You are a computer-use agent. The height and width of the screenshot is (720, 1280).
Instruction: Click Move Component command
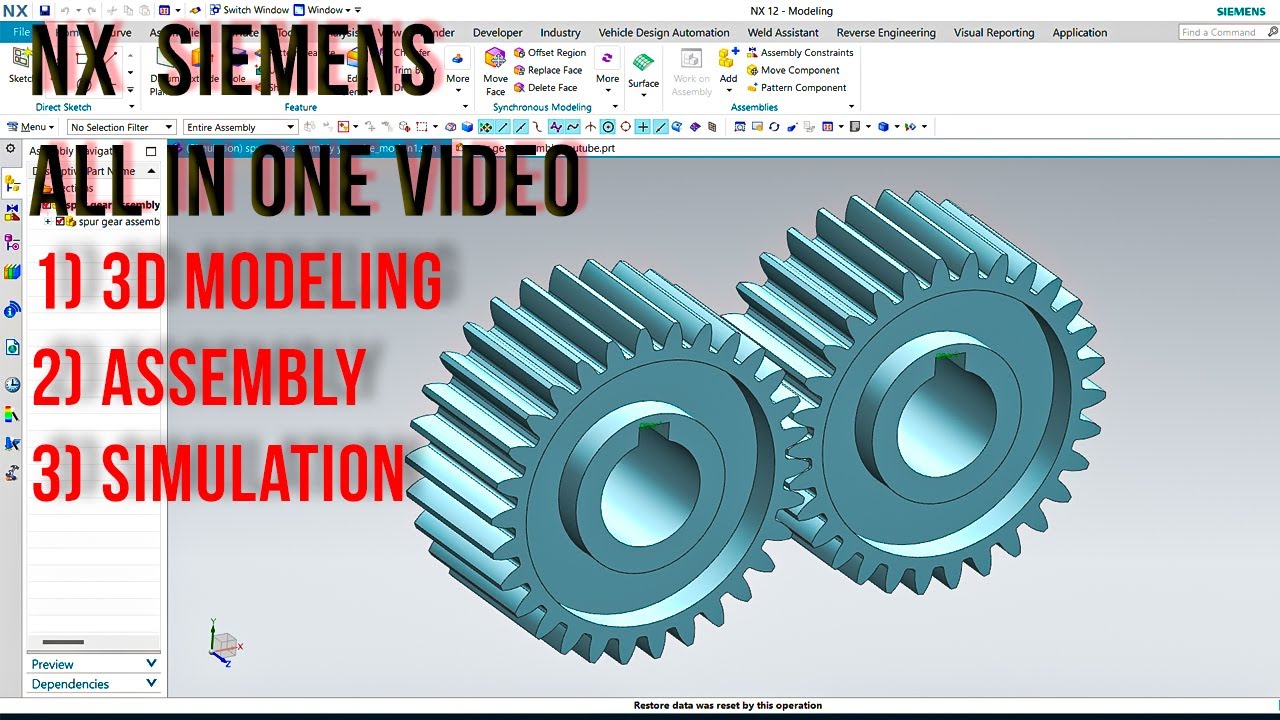[x=793, y=70]
